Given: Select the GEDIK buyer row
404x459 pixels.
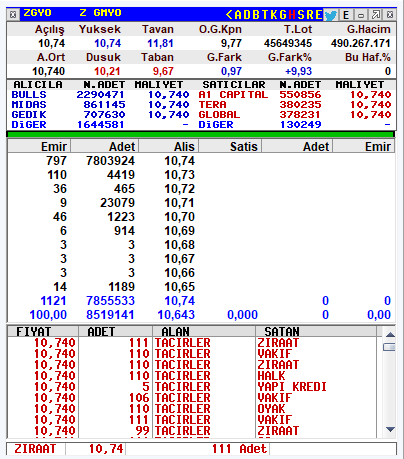Looking at the screenshot, I should 100,115.
